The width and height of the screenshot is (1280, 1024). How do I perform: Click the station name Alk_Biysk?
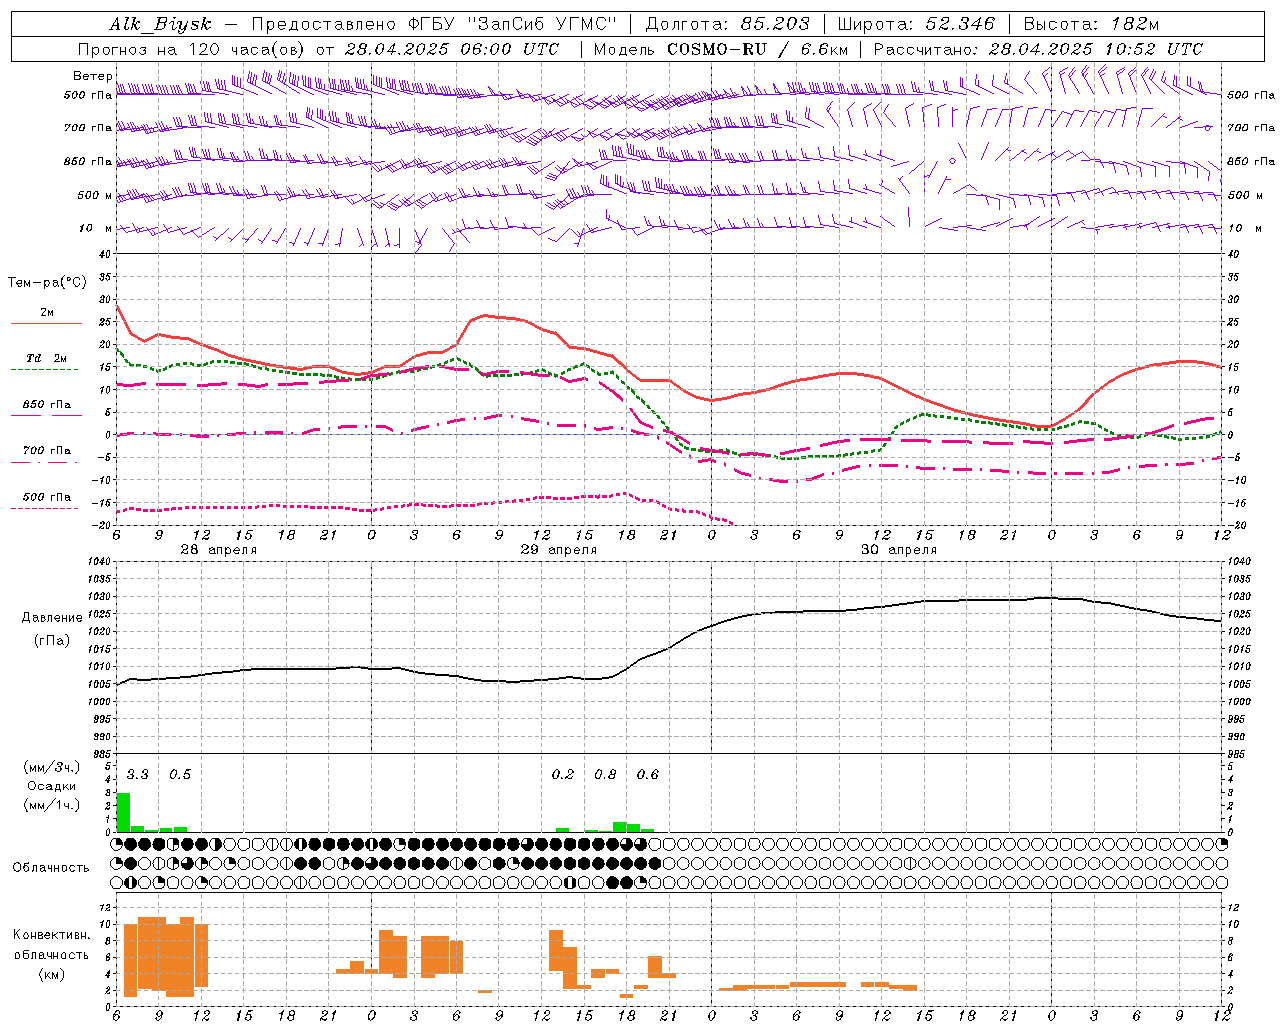click(160, 24)
